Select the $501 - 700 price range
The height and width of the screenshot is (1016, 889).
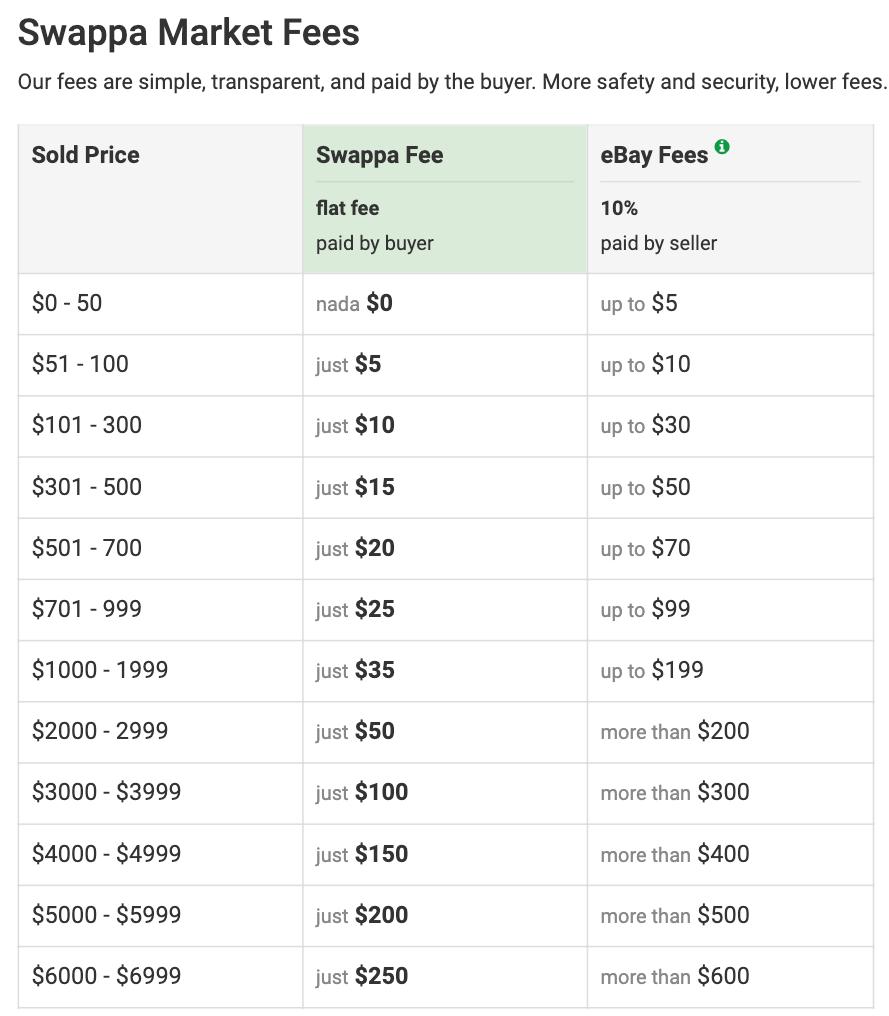87,548
